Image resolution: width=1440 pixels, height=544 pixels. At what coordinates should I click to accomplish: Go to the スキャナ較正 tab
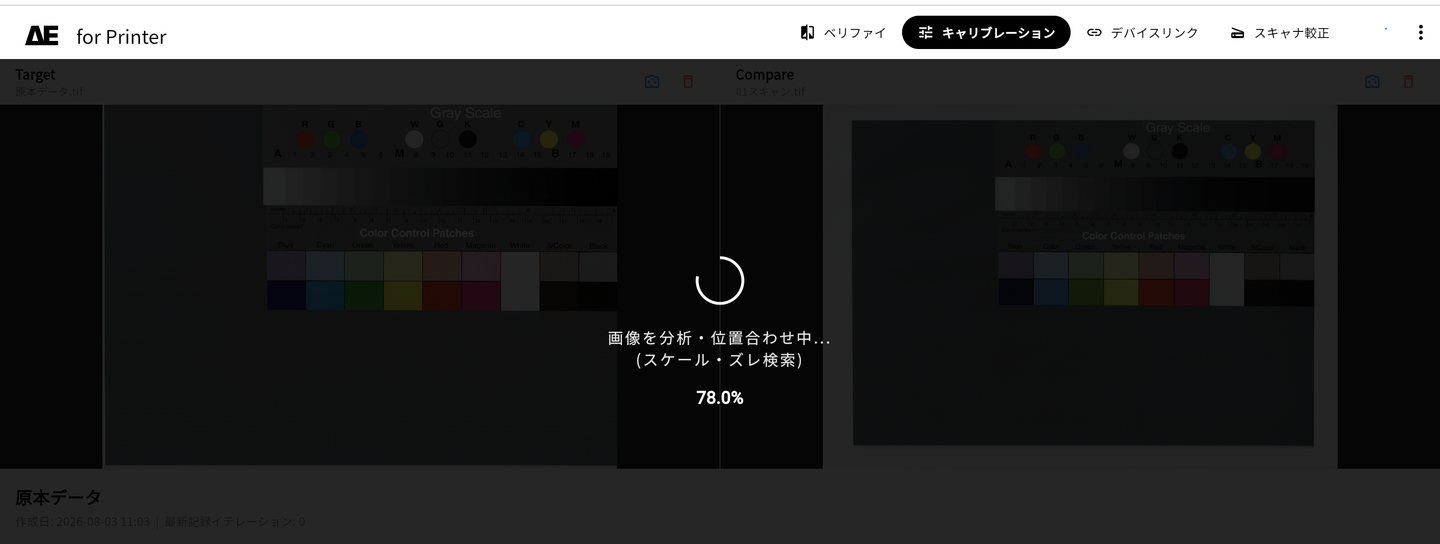[x=1279, y=32]
